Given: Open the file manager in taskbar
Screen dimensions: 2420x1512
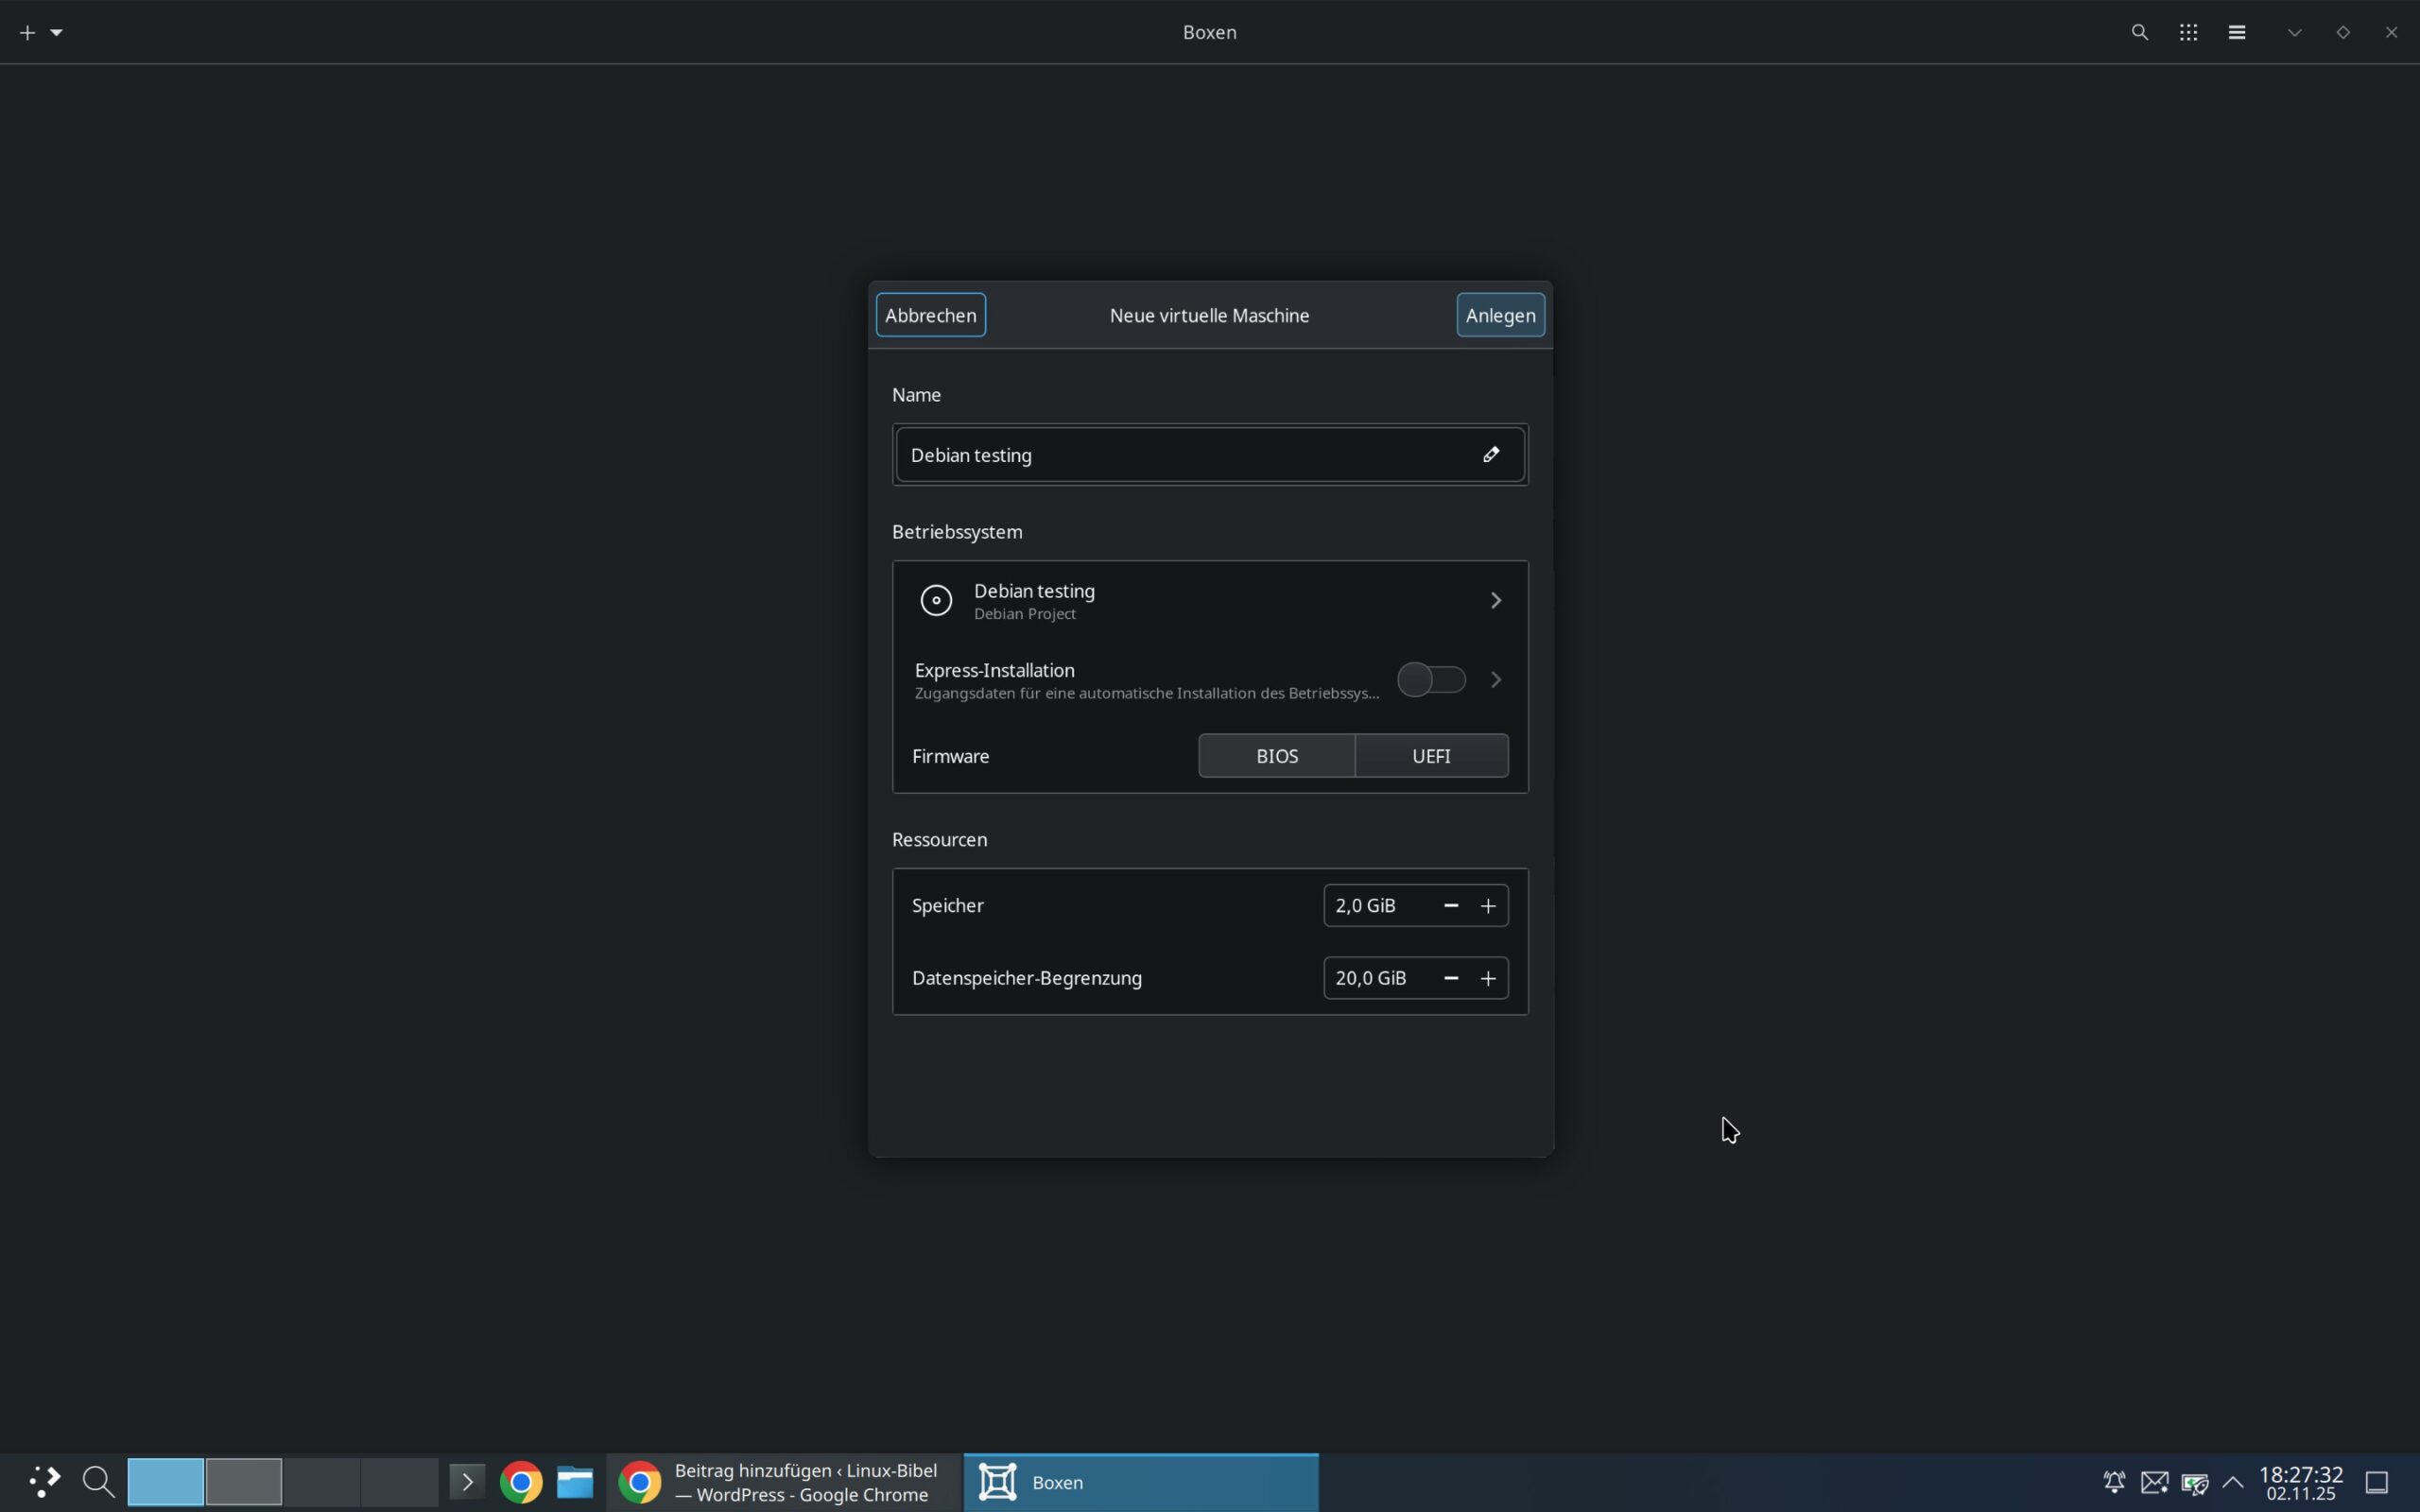Looking at the screenshot, I should pos(575,1481).
